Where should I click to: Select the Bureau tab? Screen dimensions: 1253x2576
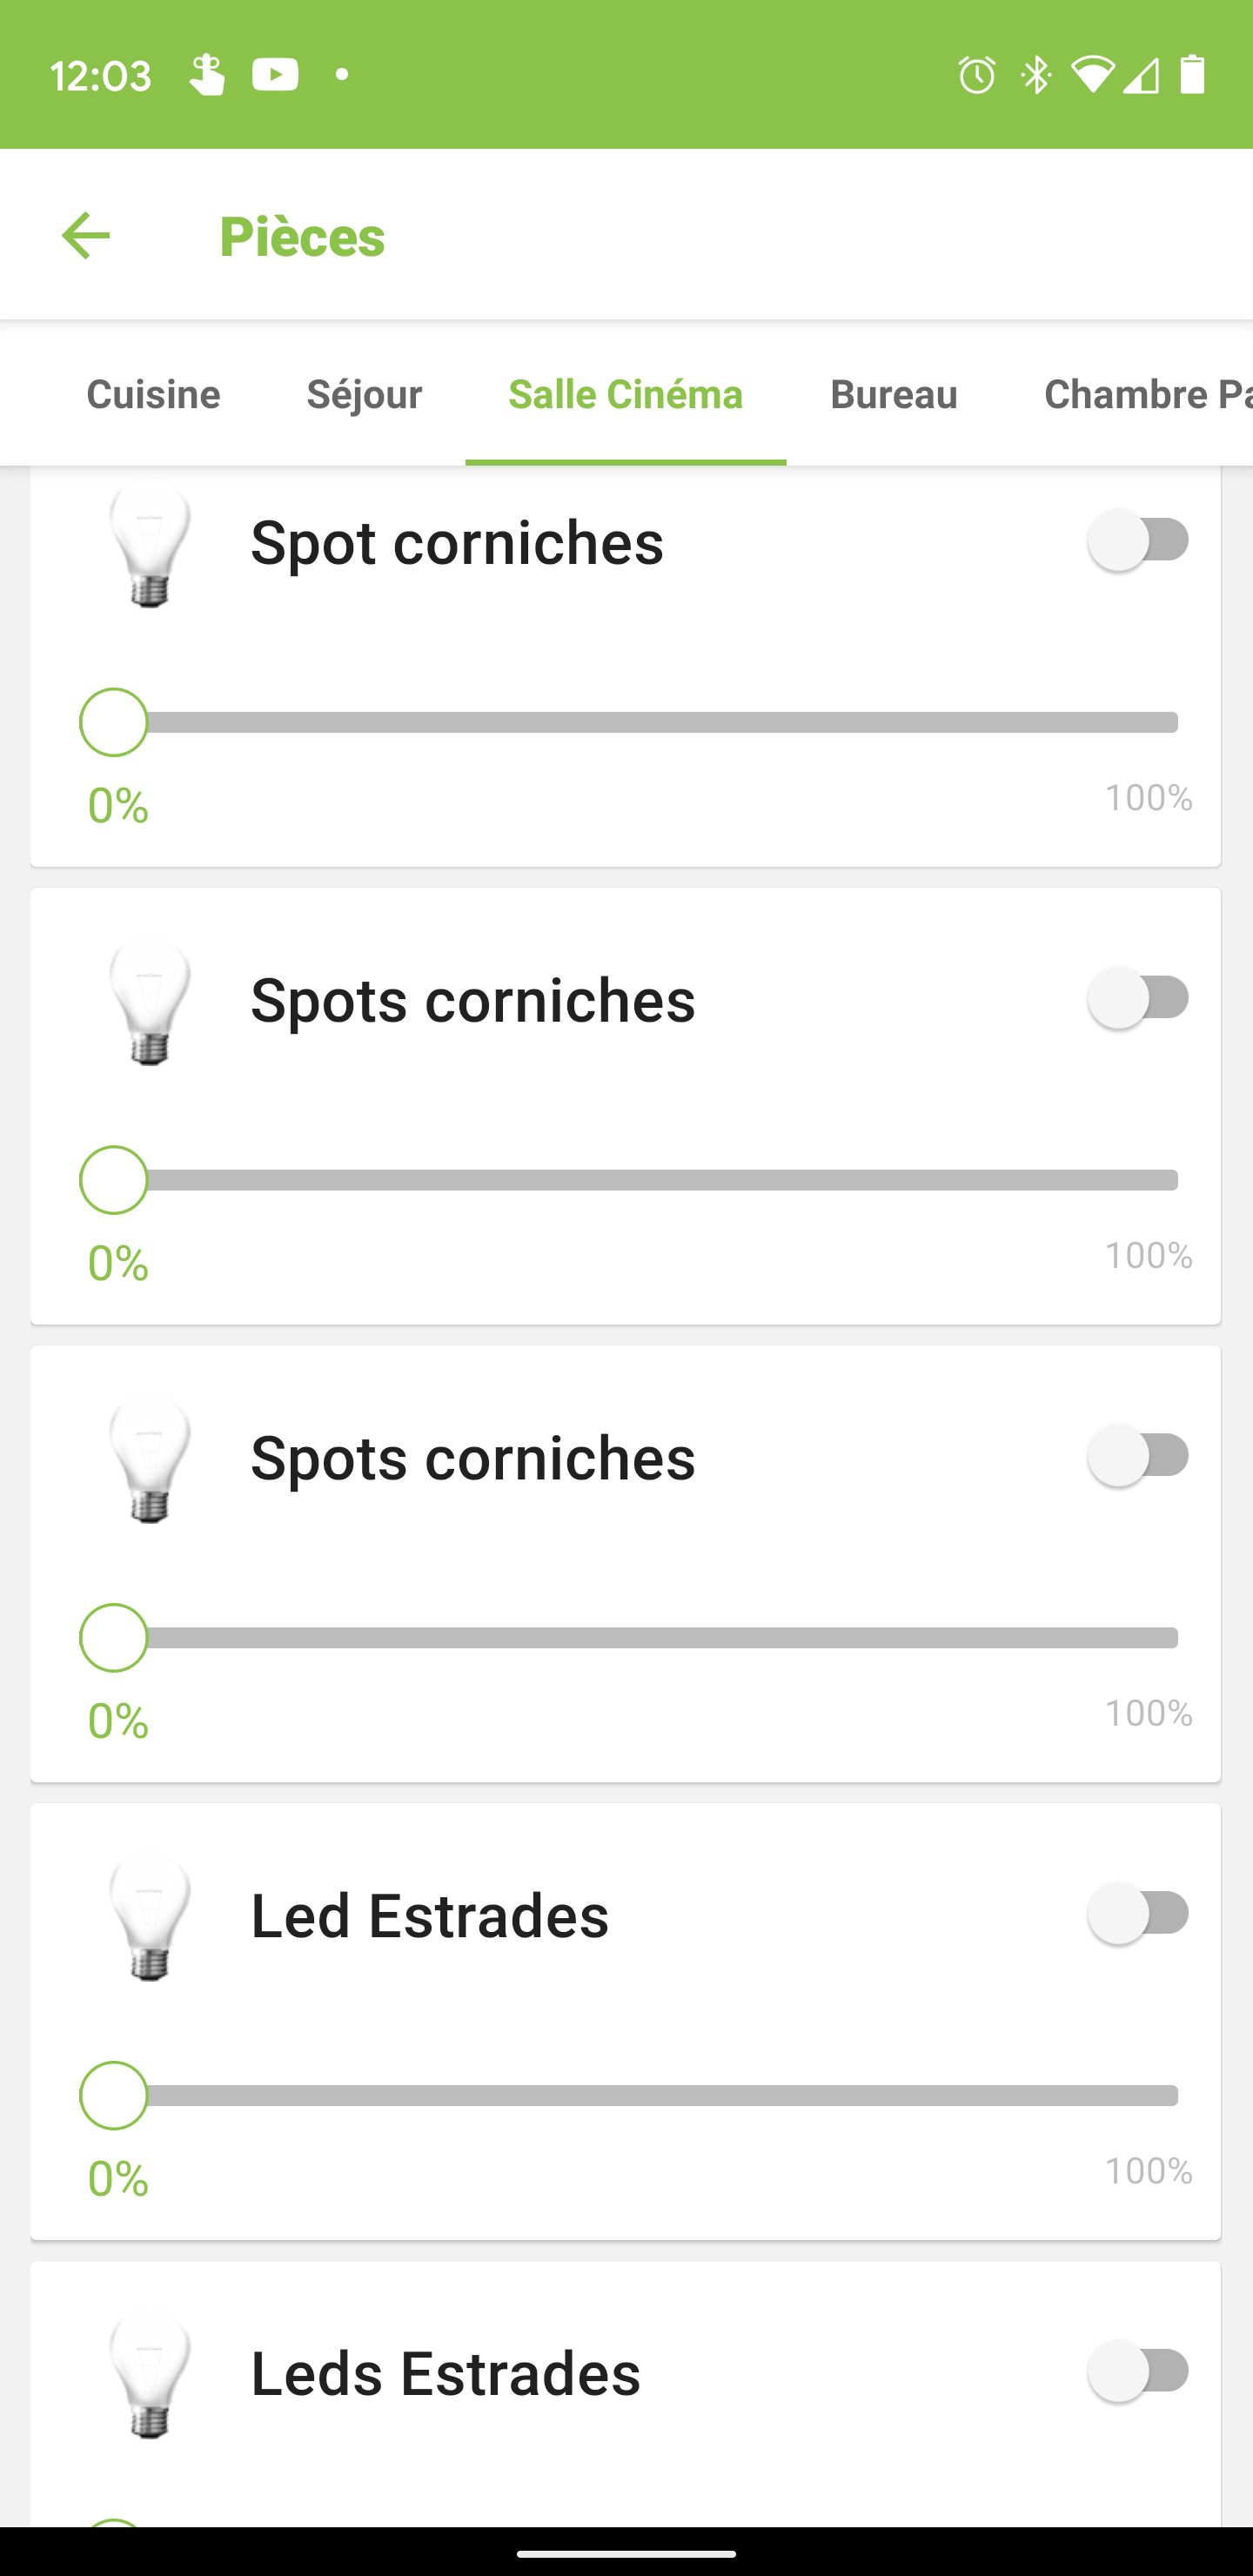tap(893, 394)
